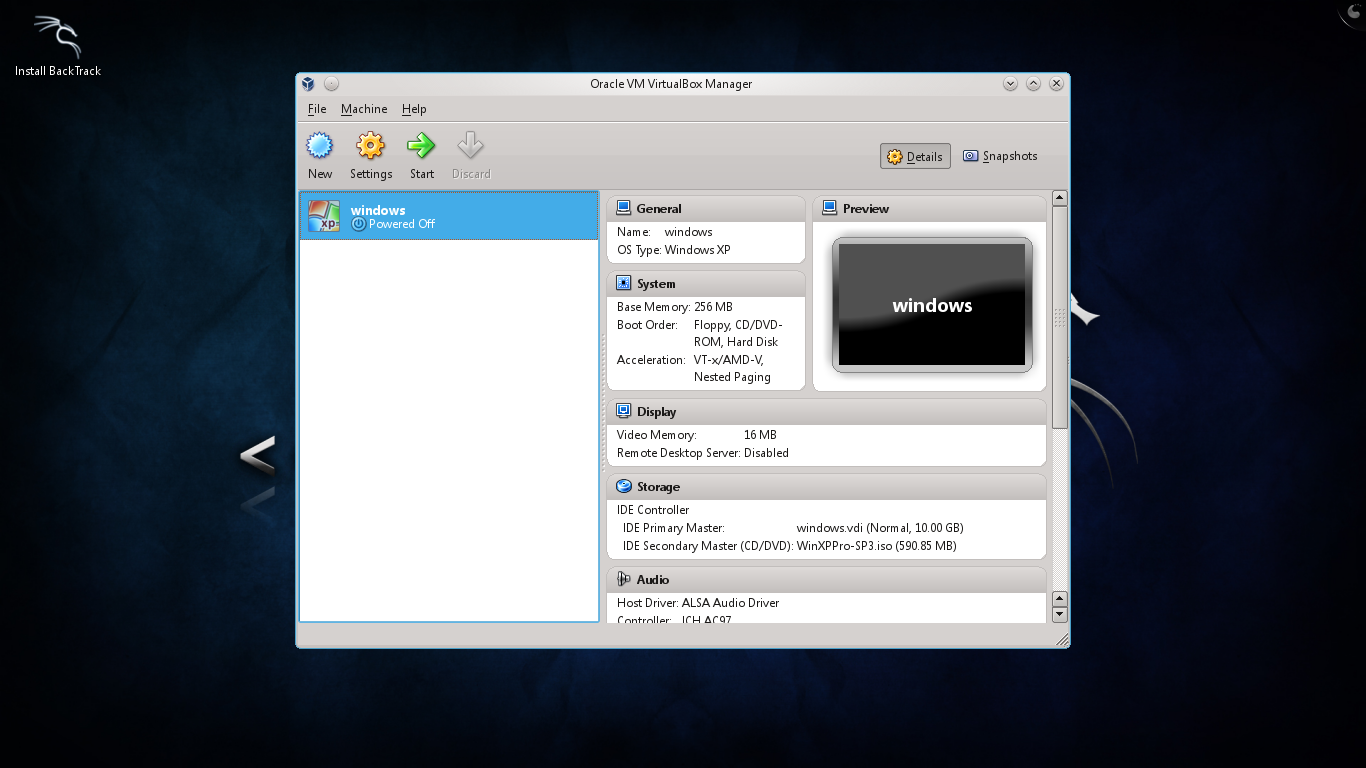Open the Audio section heading
Image resolution: width=1366 pixels, height=768 pixels.
point(653,579)
